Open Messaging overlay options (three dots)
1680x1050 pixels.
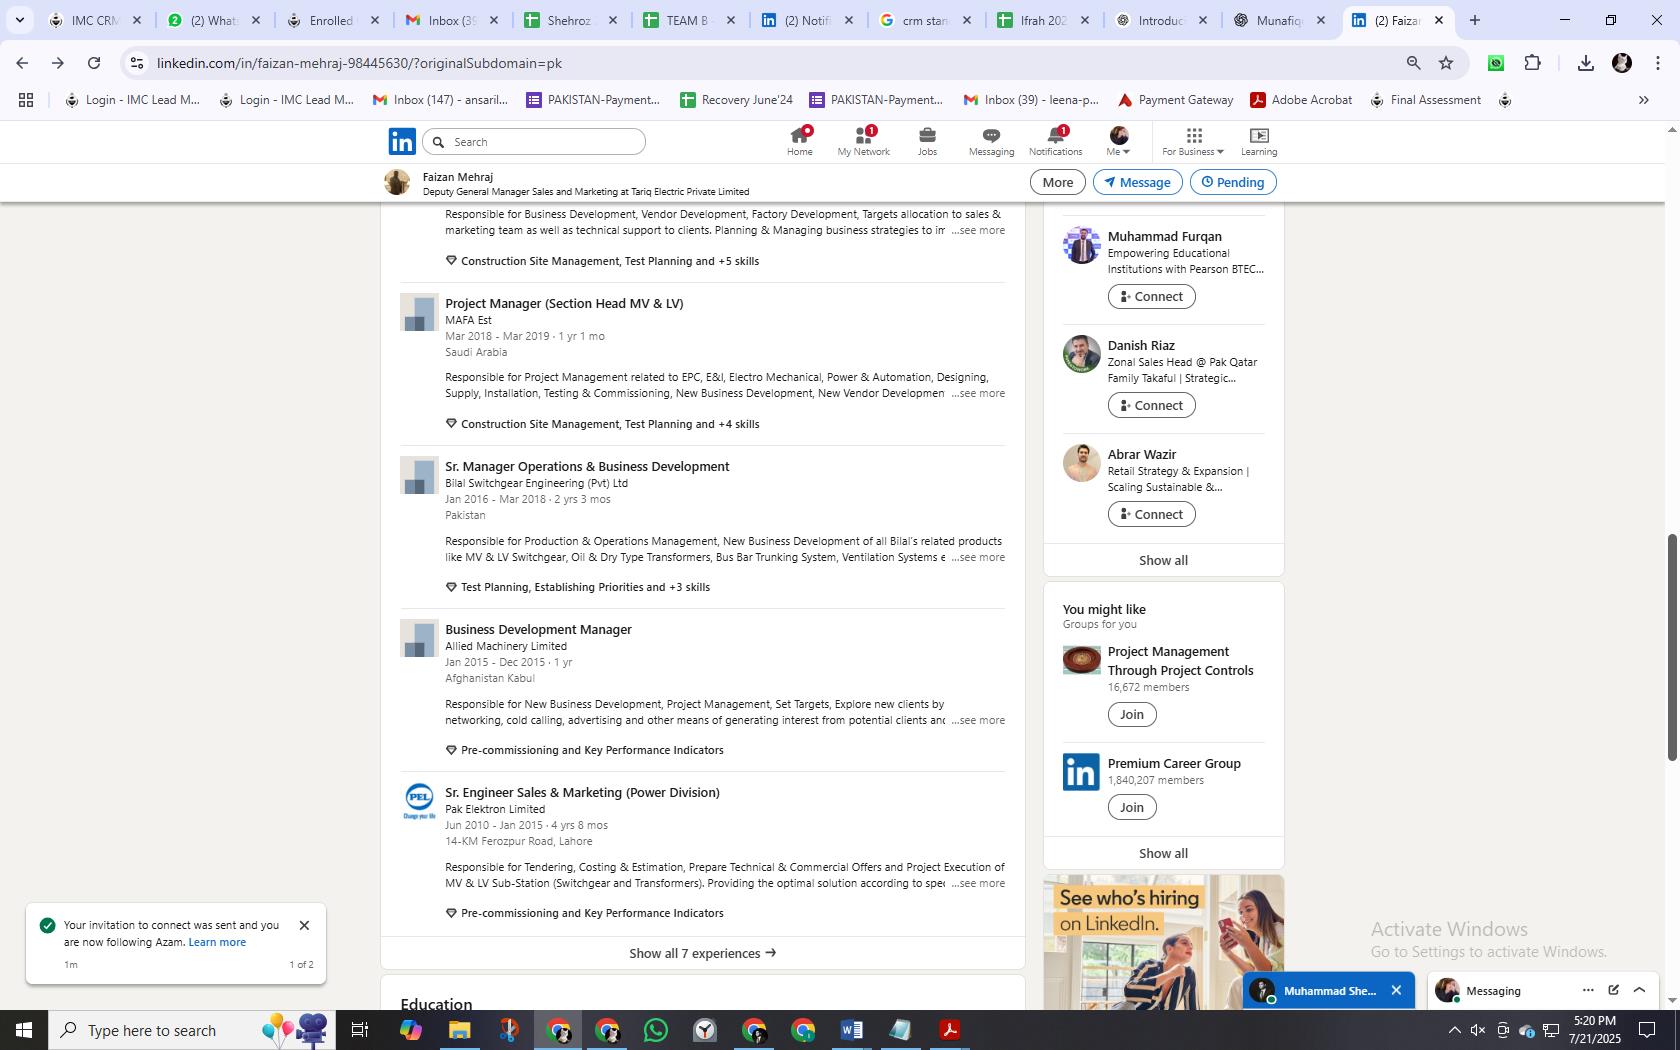click(1588, 990)
